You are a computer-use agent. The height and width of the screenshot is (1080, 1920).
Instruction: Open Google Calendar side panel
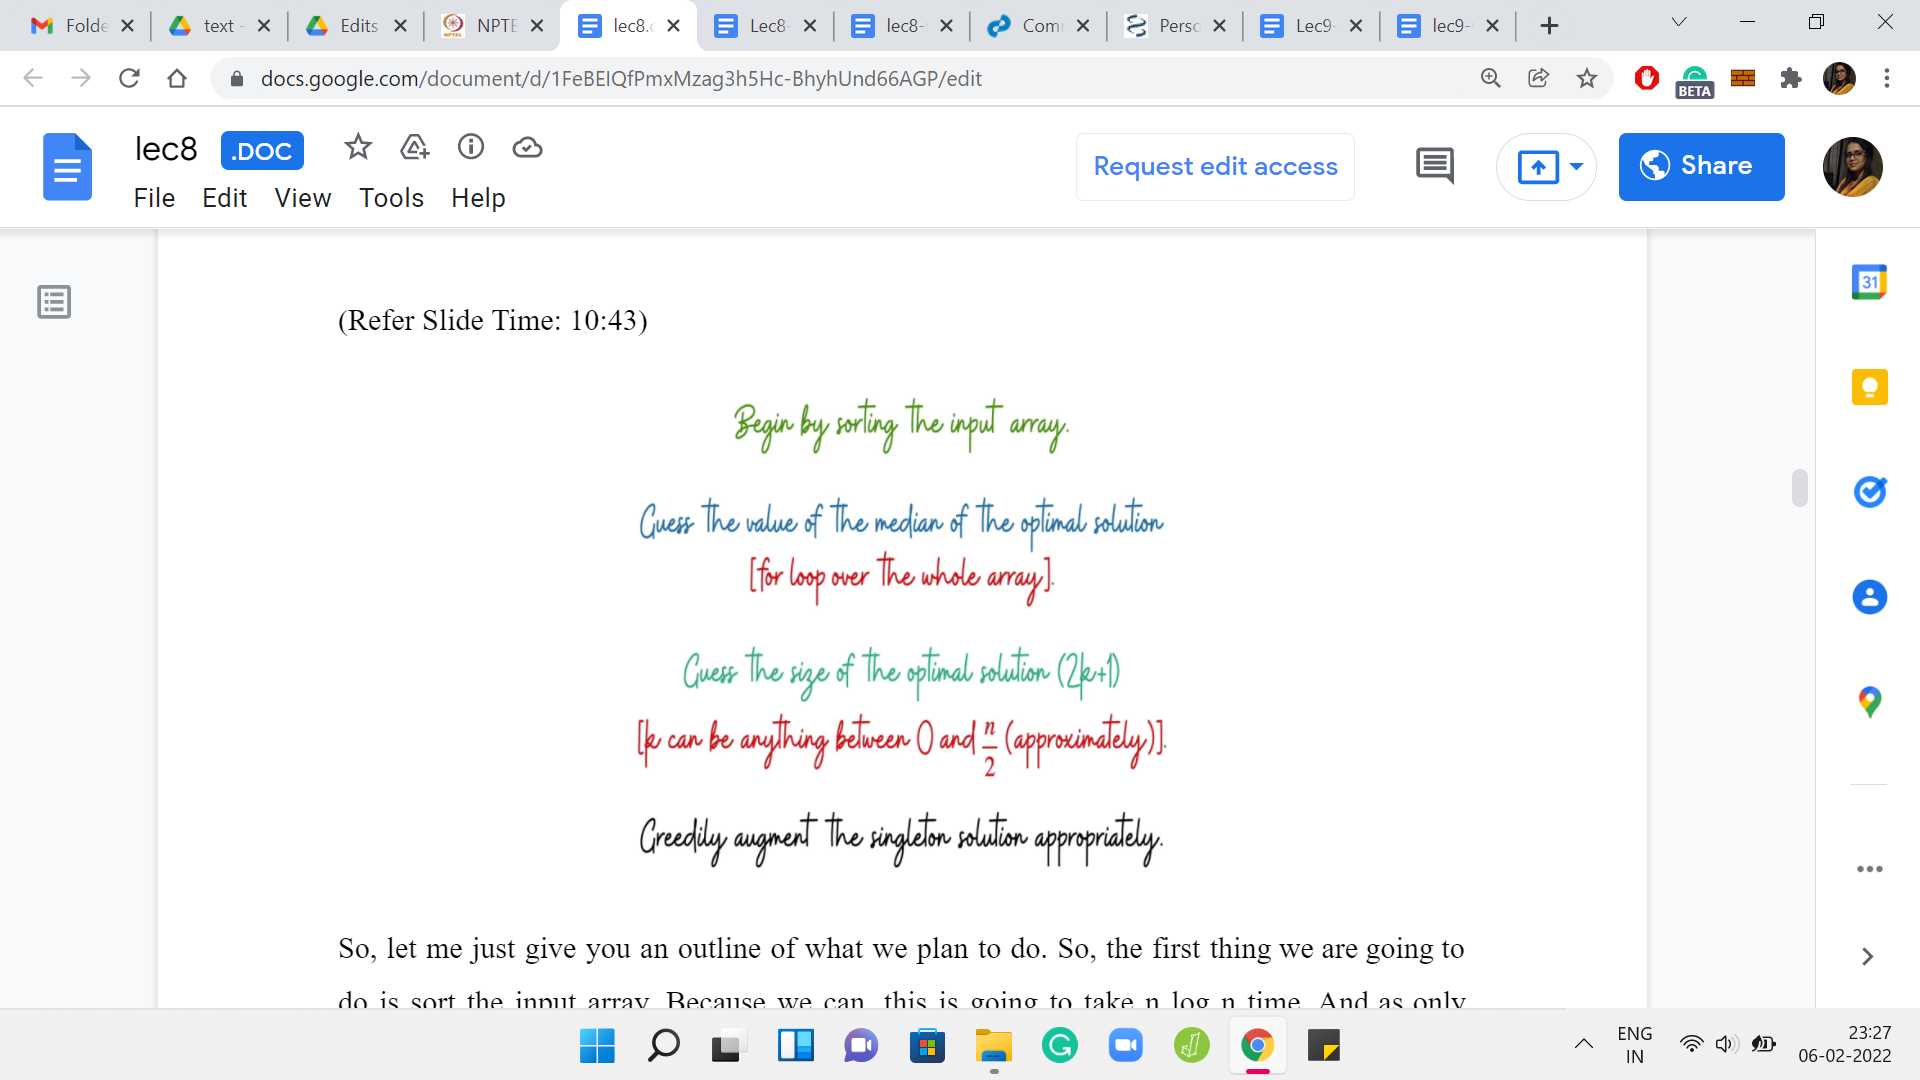[1869, 282]
